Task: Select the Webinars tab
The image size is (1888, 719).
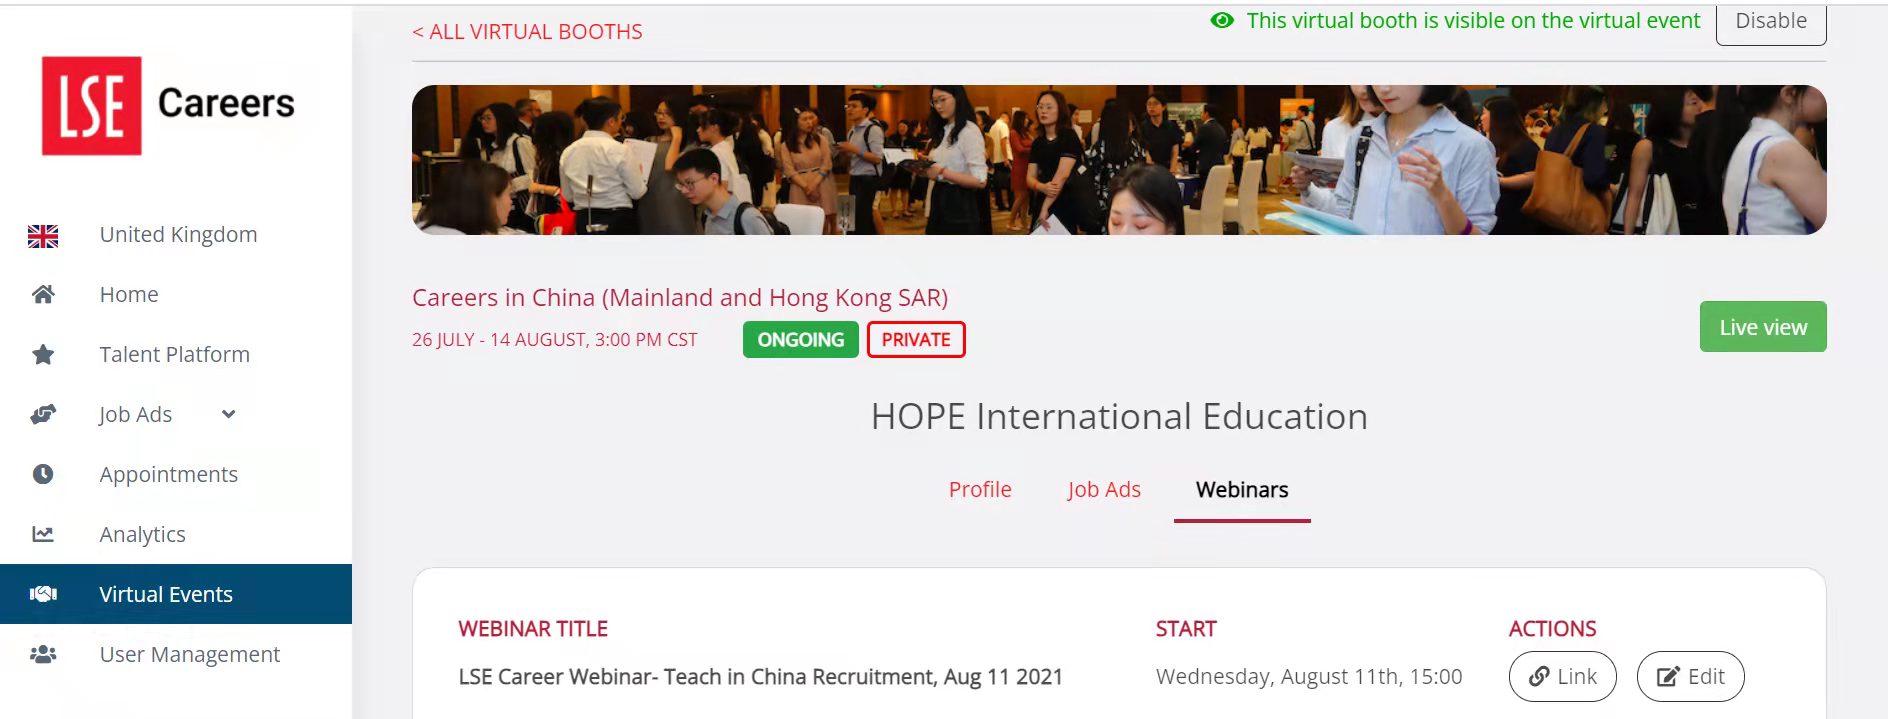Action: click(1242, 489)
